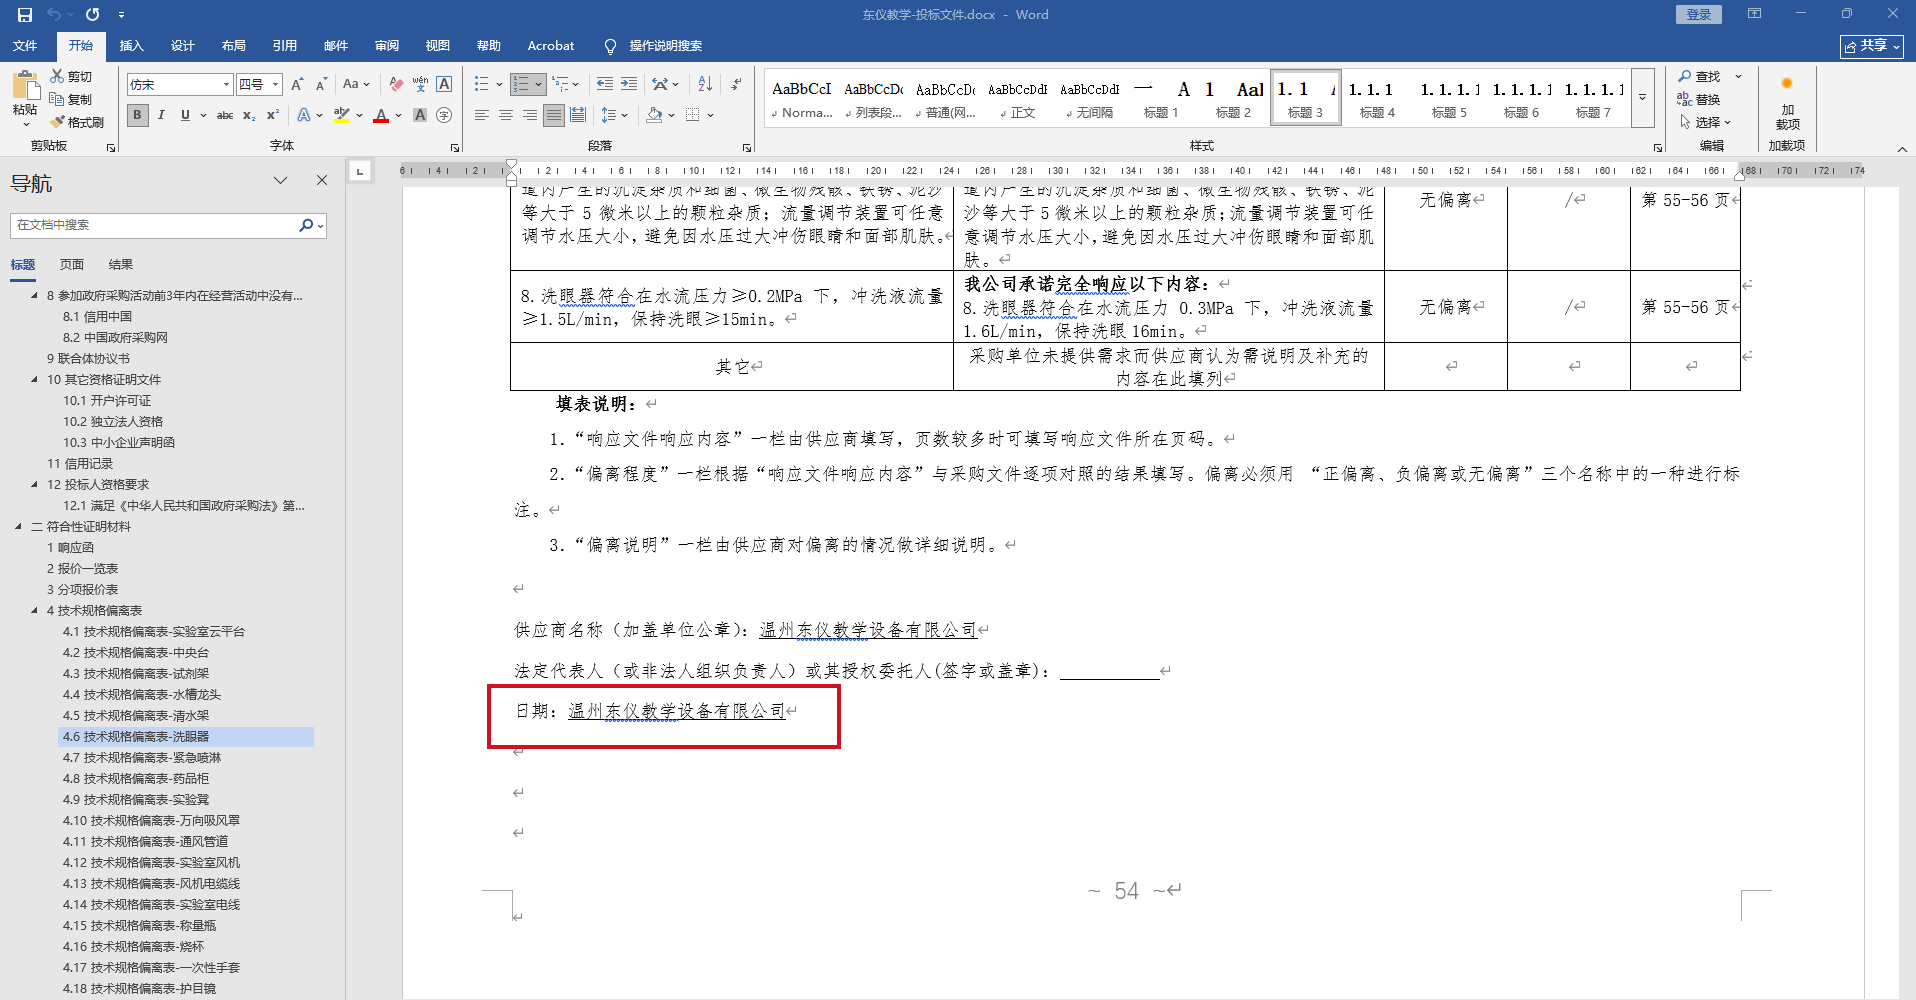Save the document with the floppy disk icon

25,15
